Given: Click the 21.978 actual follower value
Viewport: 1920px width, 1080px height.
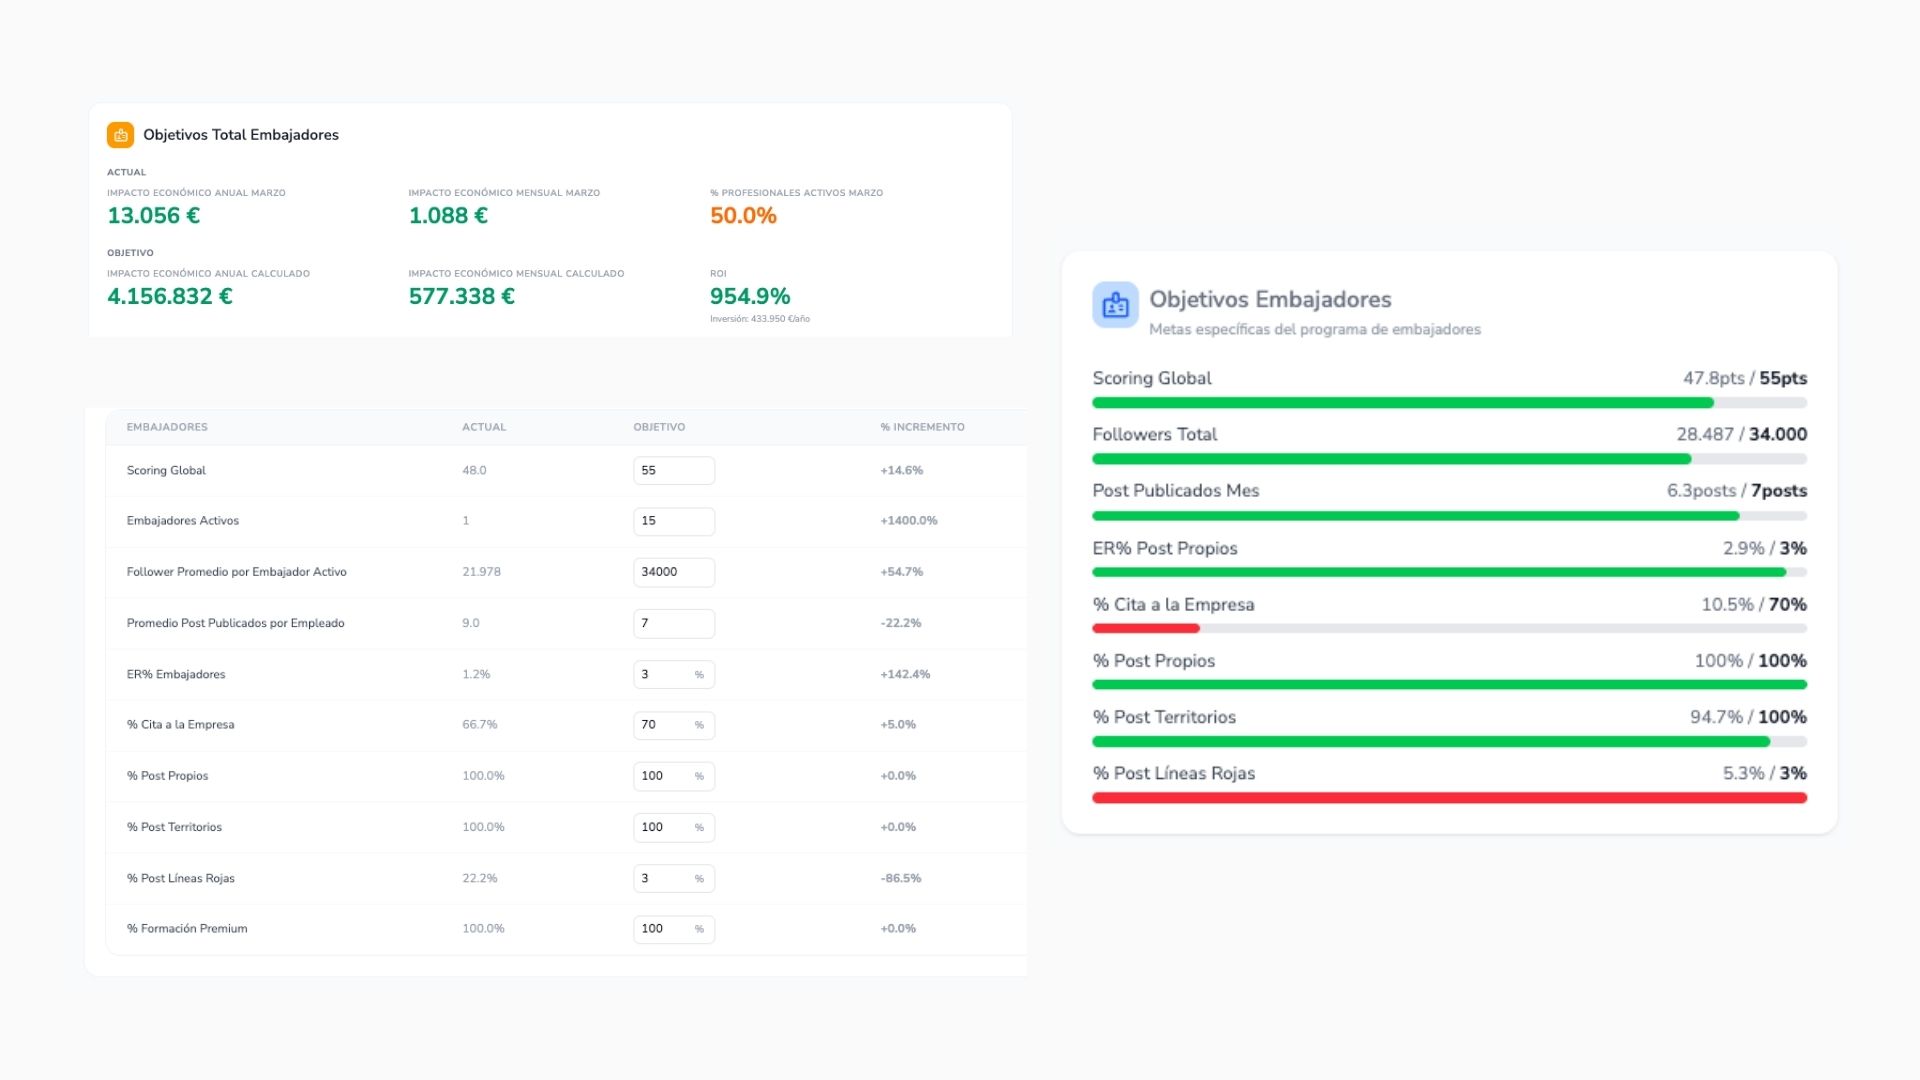Looking at the screenshot, I should [x=481, y=572].
